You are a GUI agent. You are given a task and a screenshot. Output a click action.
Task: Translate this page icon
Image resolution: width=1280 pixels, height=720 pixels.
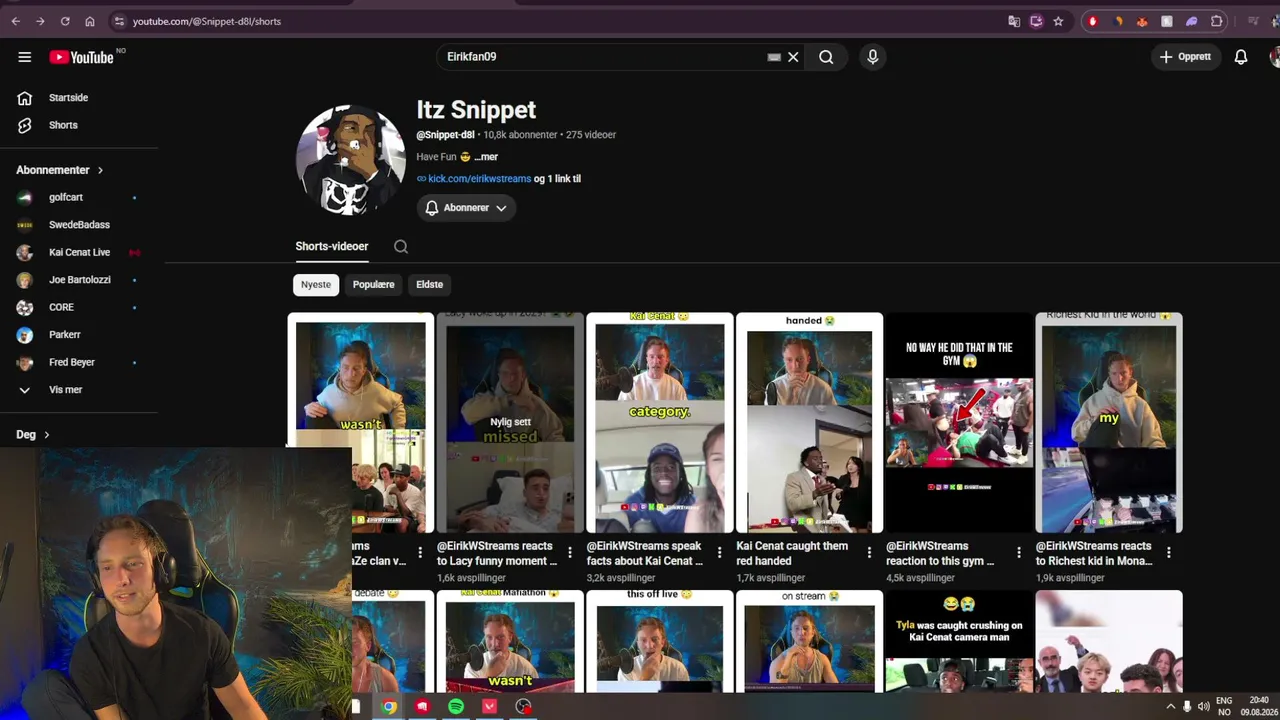click(1014, 21)
